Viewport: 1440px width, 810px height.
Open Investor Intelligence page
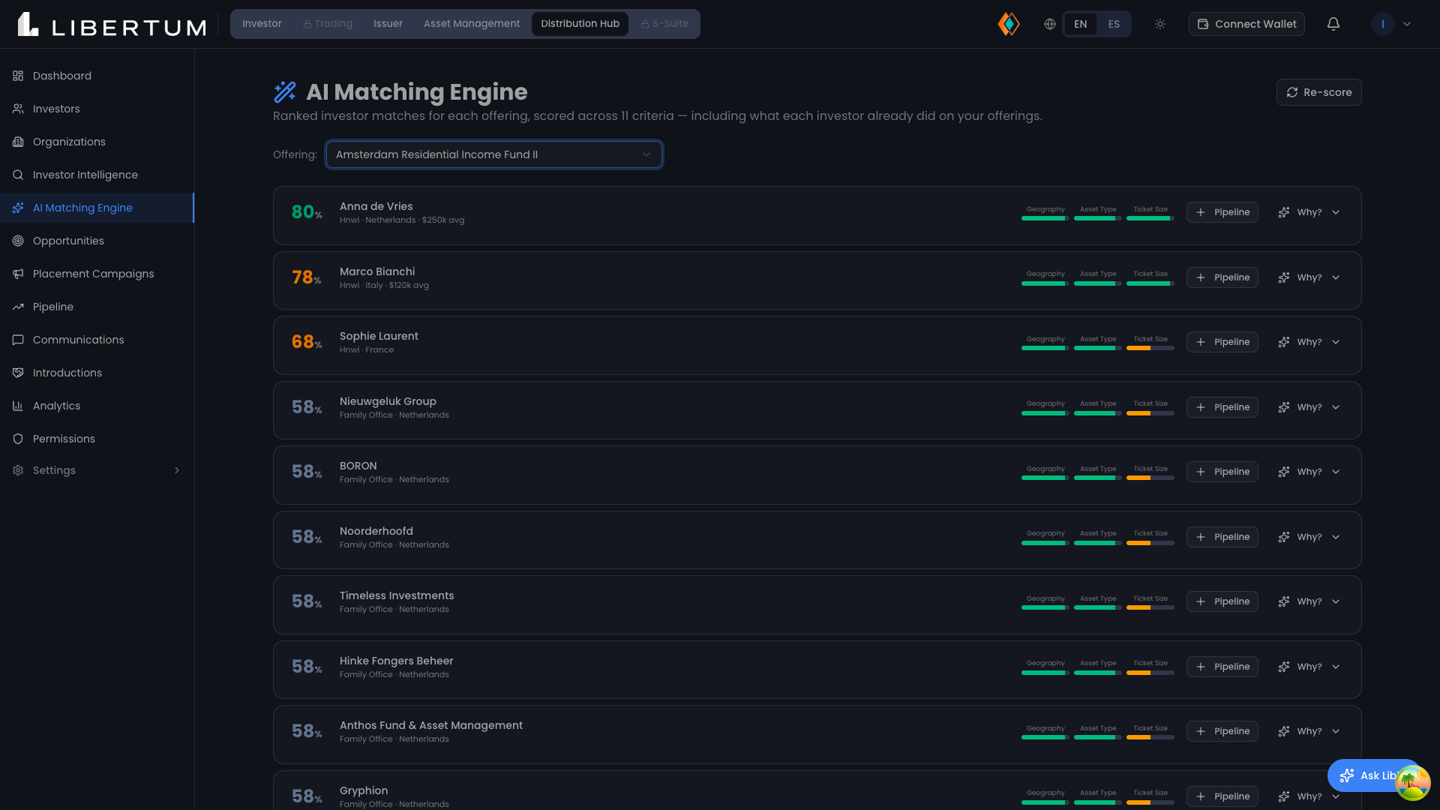[97, 175]
